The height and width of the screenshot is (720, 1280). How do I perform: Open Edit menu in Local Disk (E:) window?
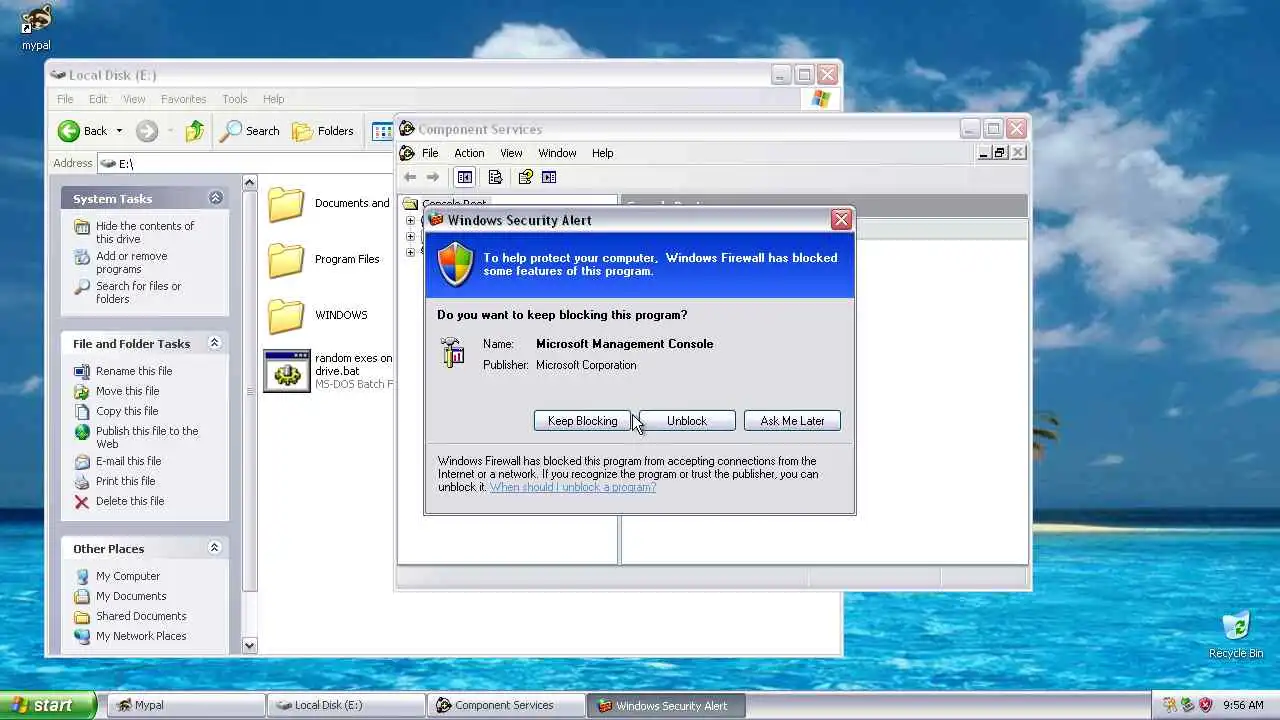pyautogui.click(x=98, y=99)
